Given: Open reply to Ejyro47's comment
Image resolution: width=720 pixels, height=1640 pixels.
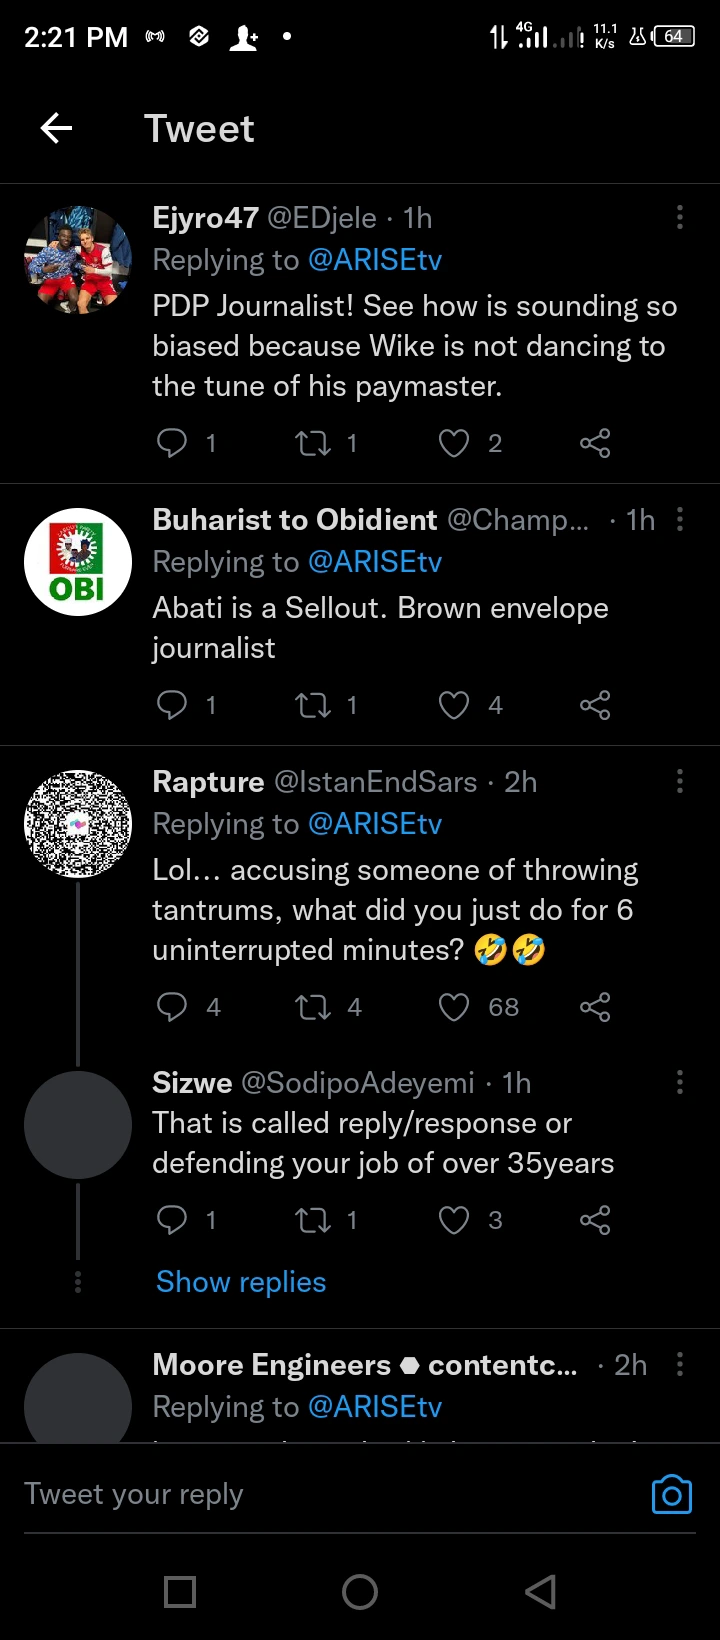Looking at the screenshot, I should pyautogui.click(x=172, y=443).
